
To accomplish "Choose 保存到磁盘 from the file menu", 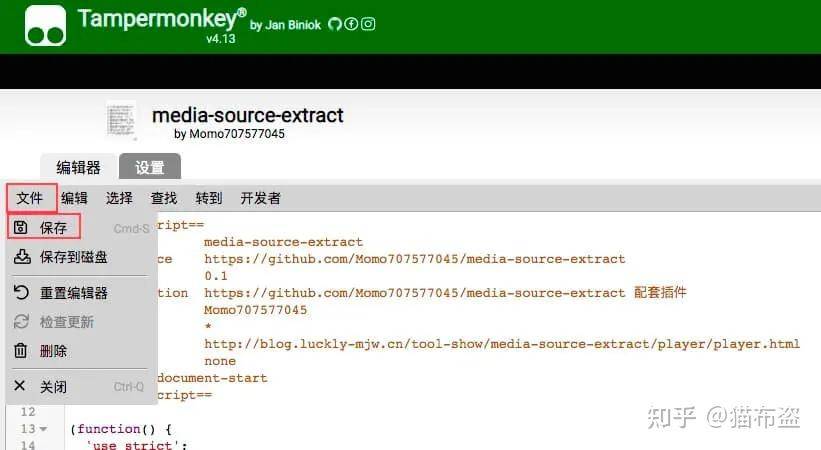I will tap(82, 257).
